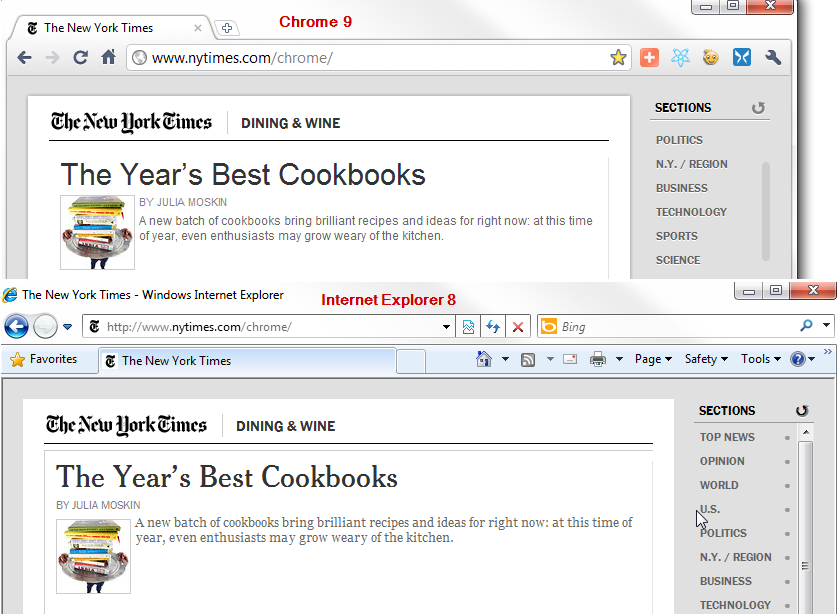Image resolution: width=837 pixels, height=615 pixels.
Task: Click IE stop loading red X
Action: 517,327
